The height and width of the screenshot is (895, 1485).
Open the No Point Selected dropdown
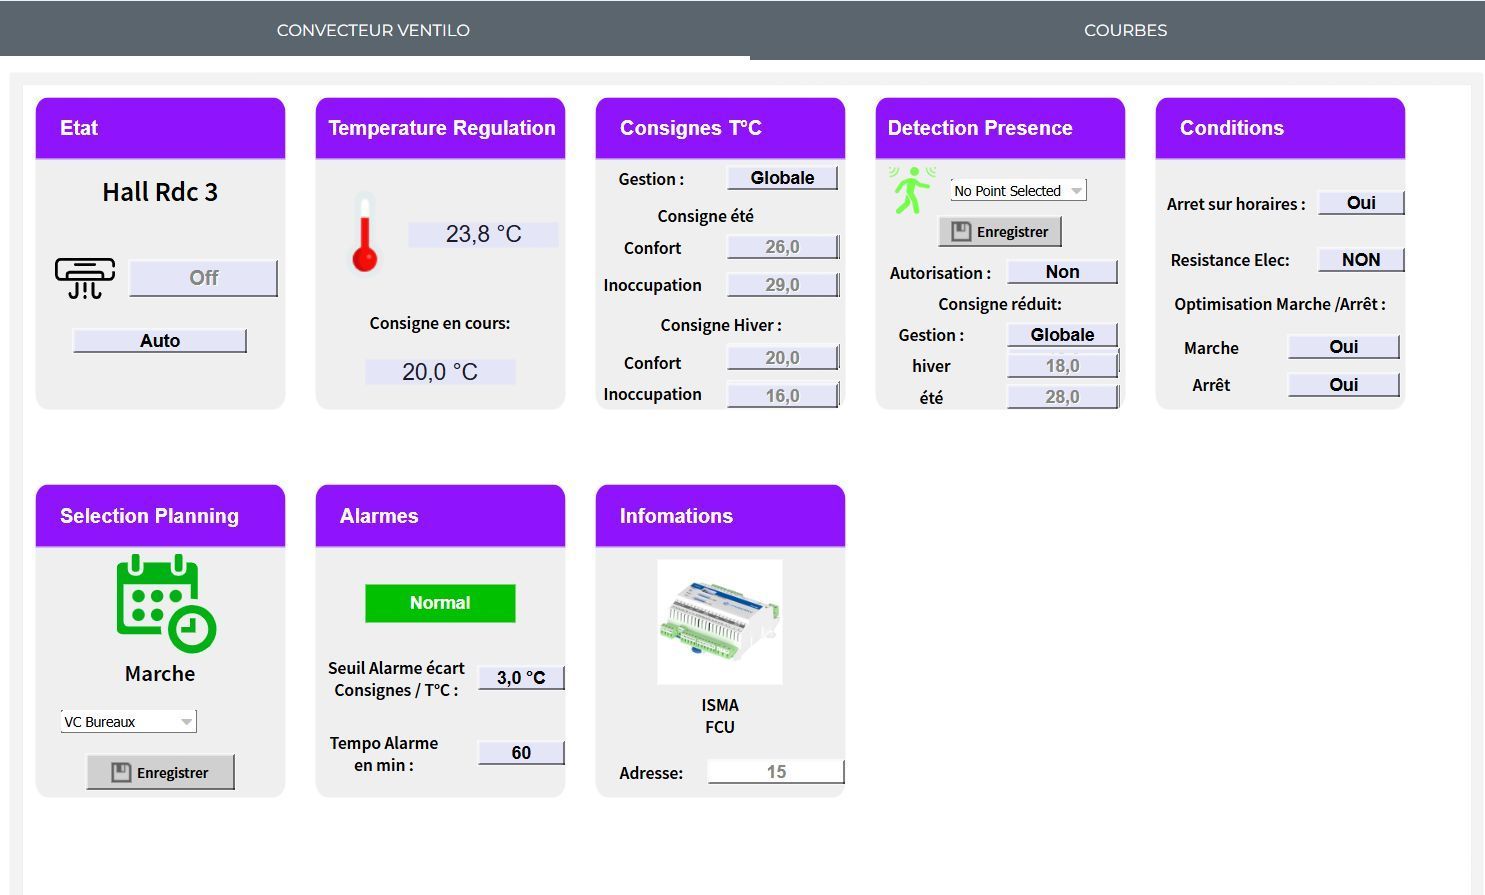[1017, 191]
